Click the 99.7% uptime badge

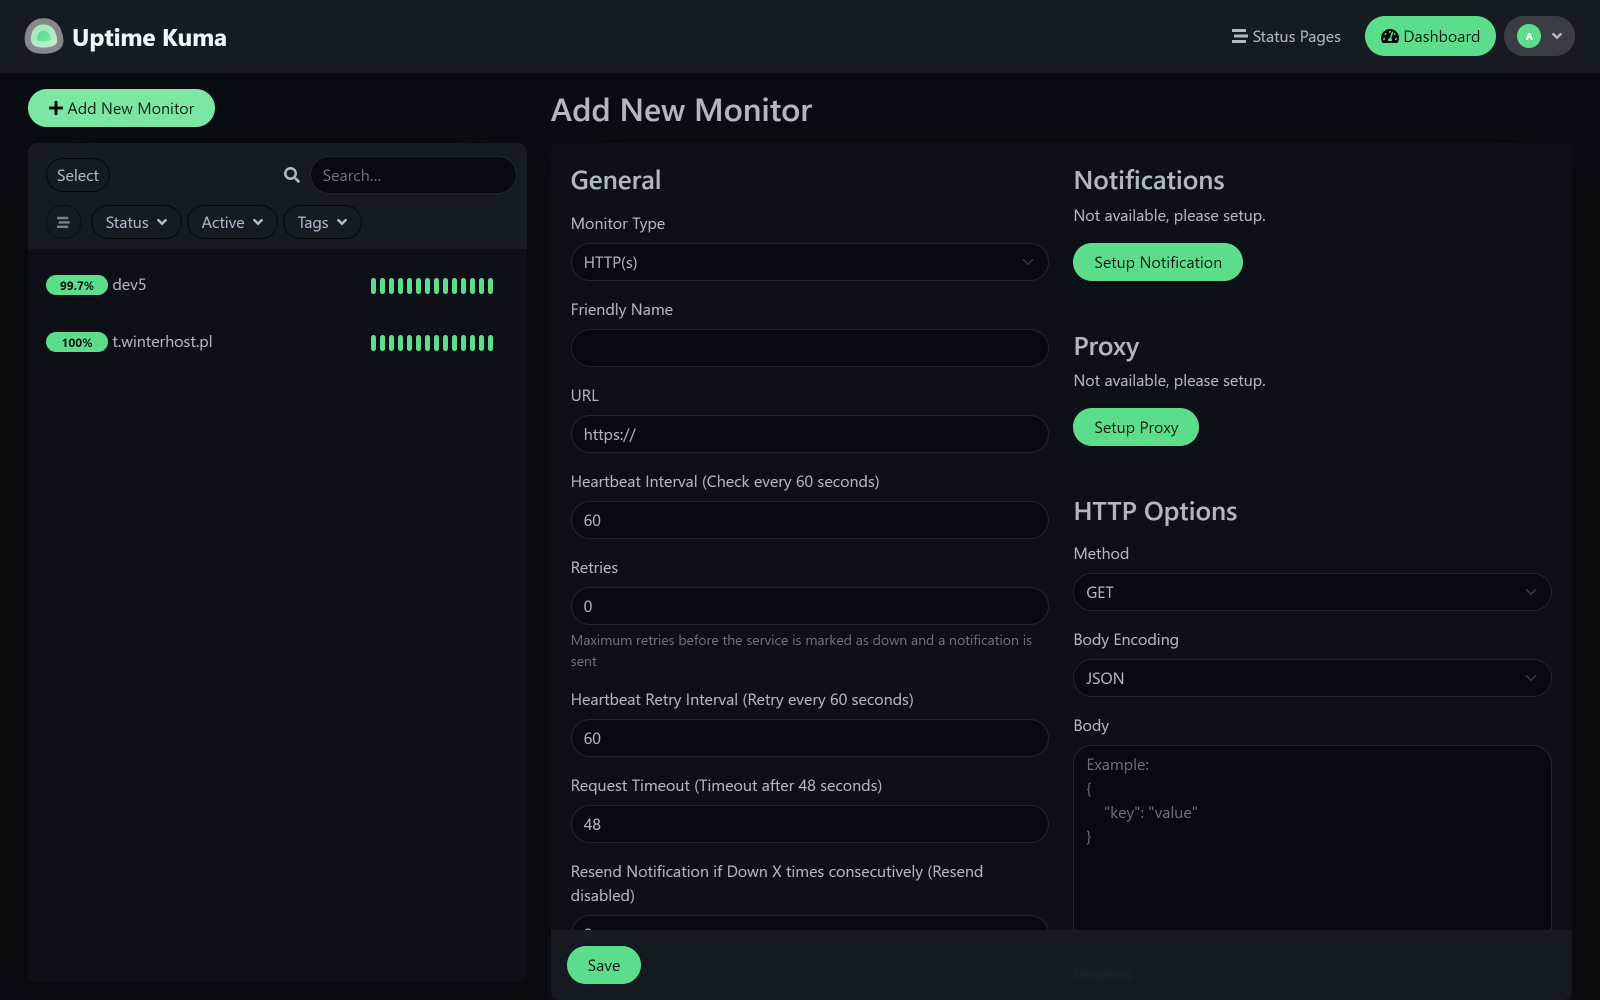[x=77, y=285]
